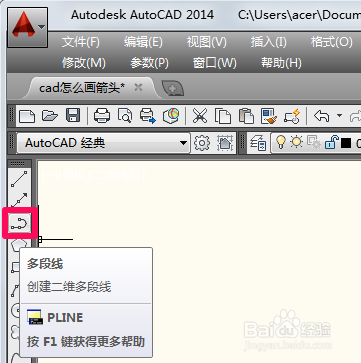Open the 格式(O) menu
Screen dimensions: 361x363
[x=331, y=42]
